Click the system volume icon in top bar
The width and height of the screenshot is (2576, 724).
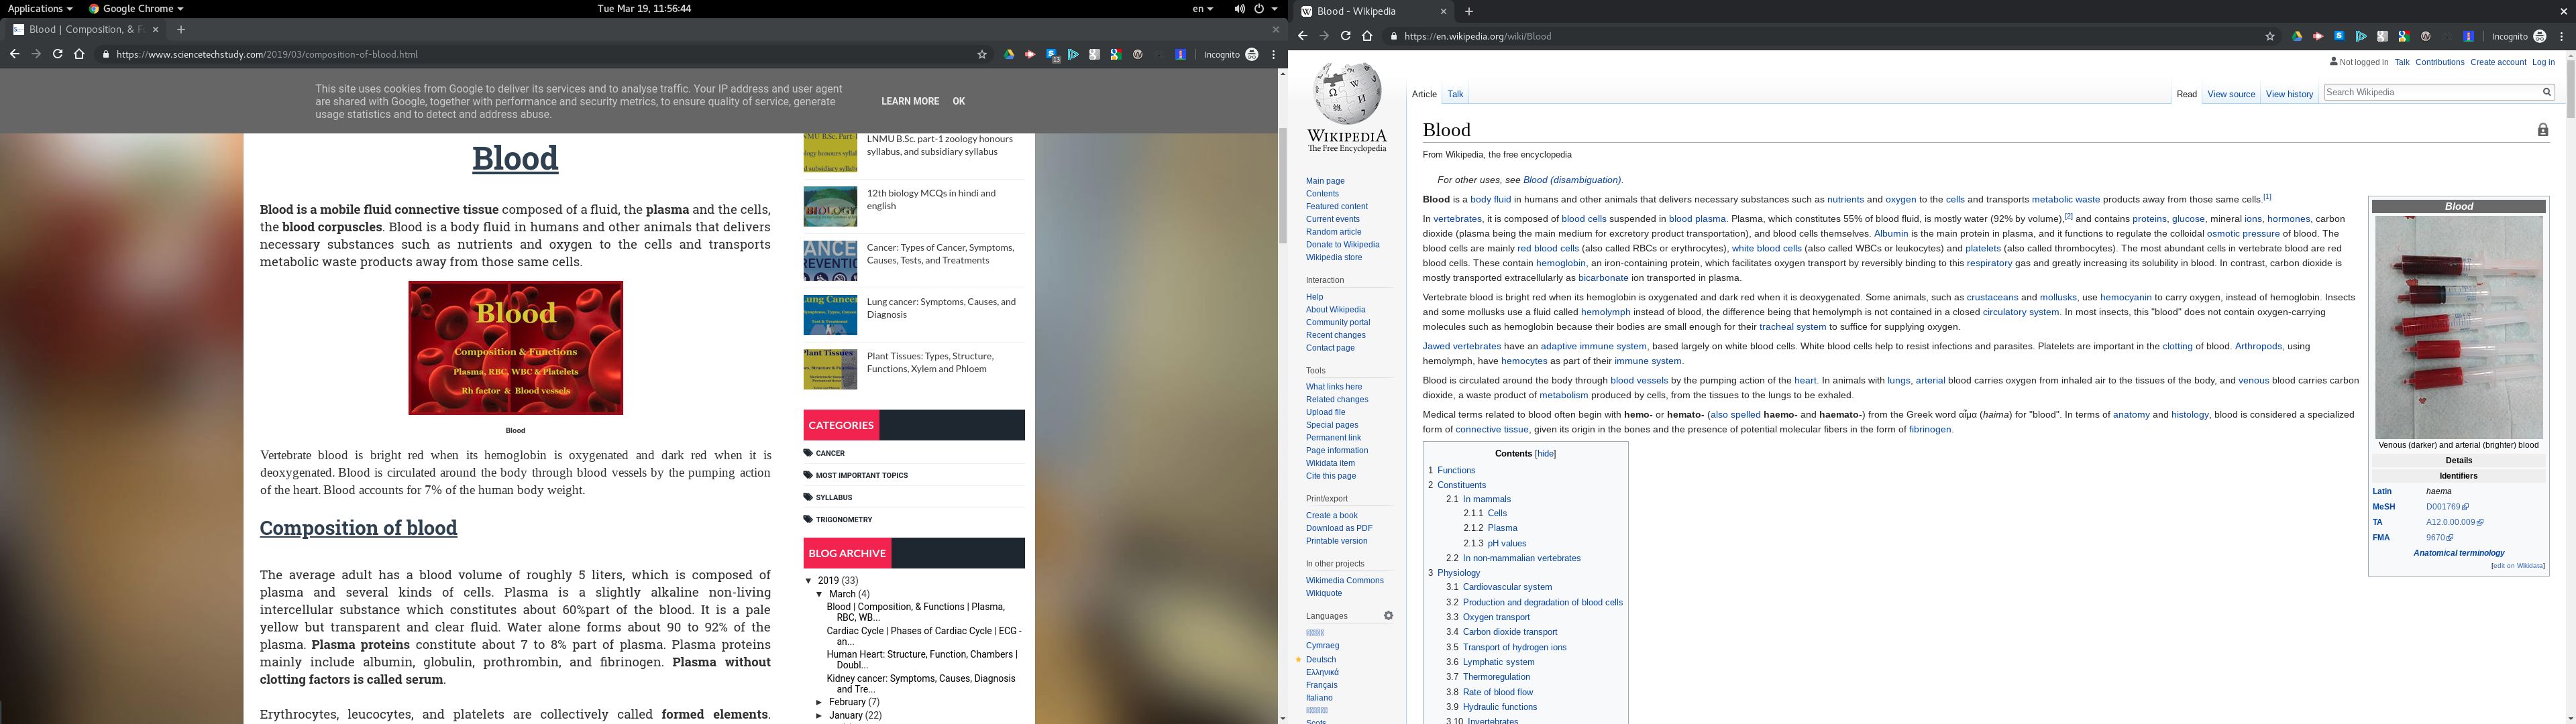coord(1239,9)
